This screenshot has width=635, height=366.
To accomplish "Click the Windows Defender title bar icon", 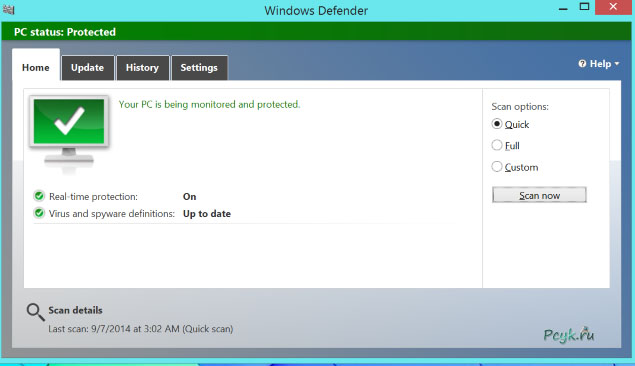I will tap(9, 9).
